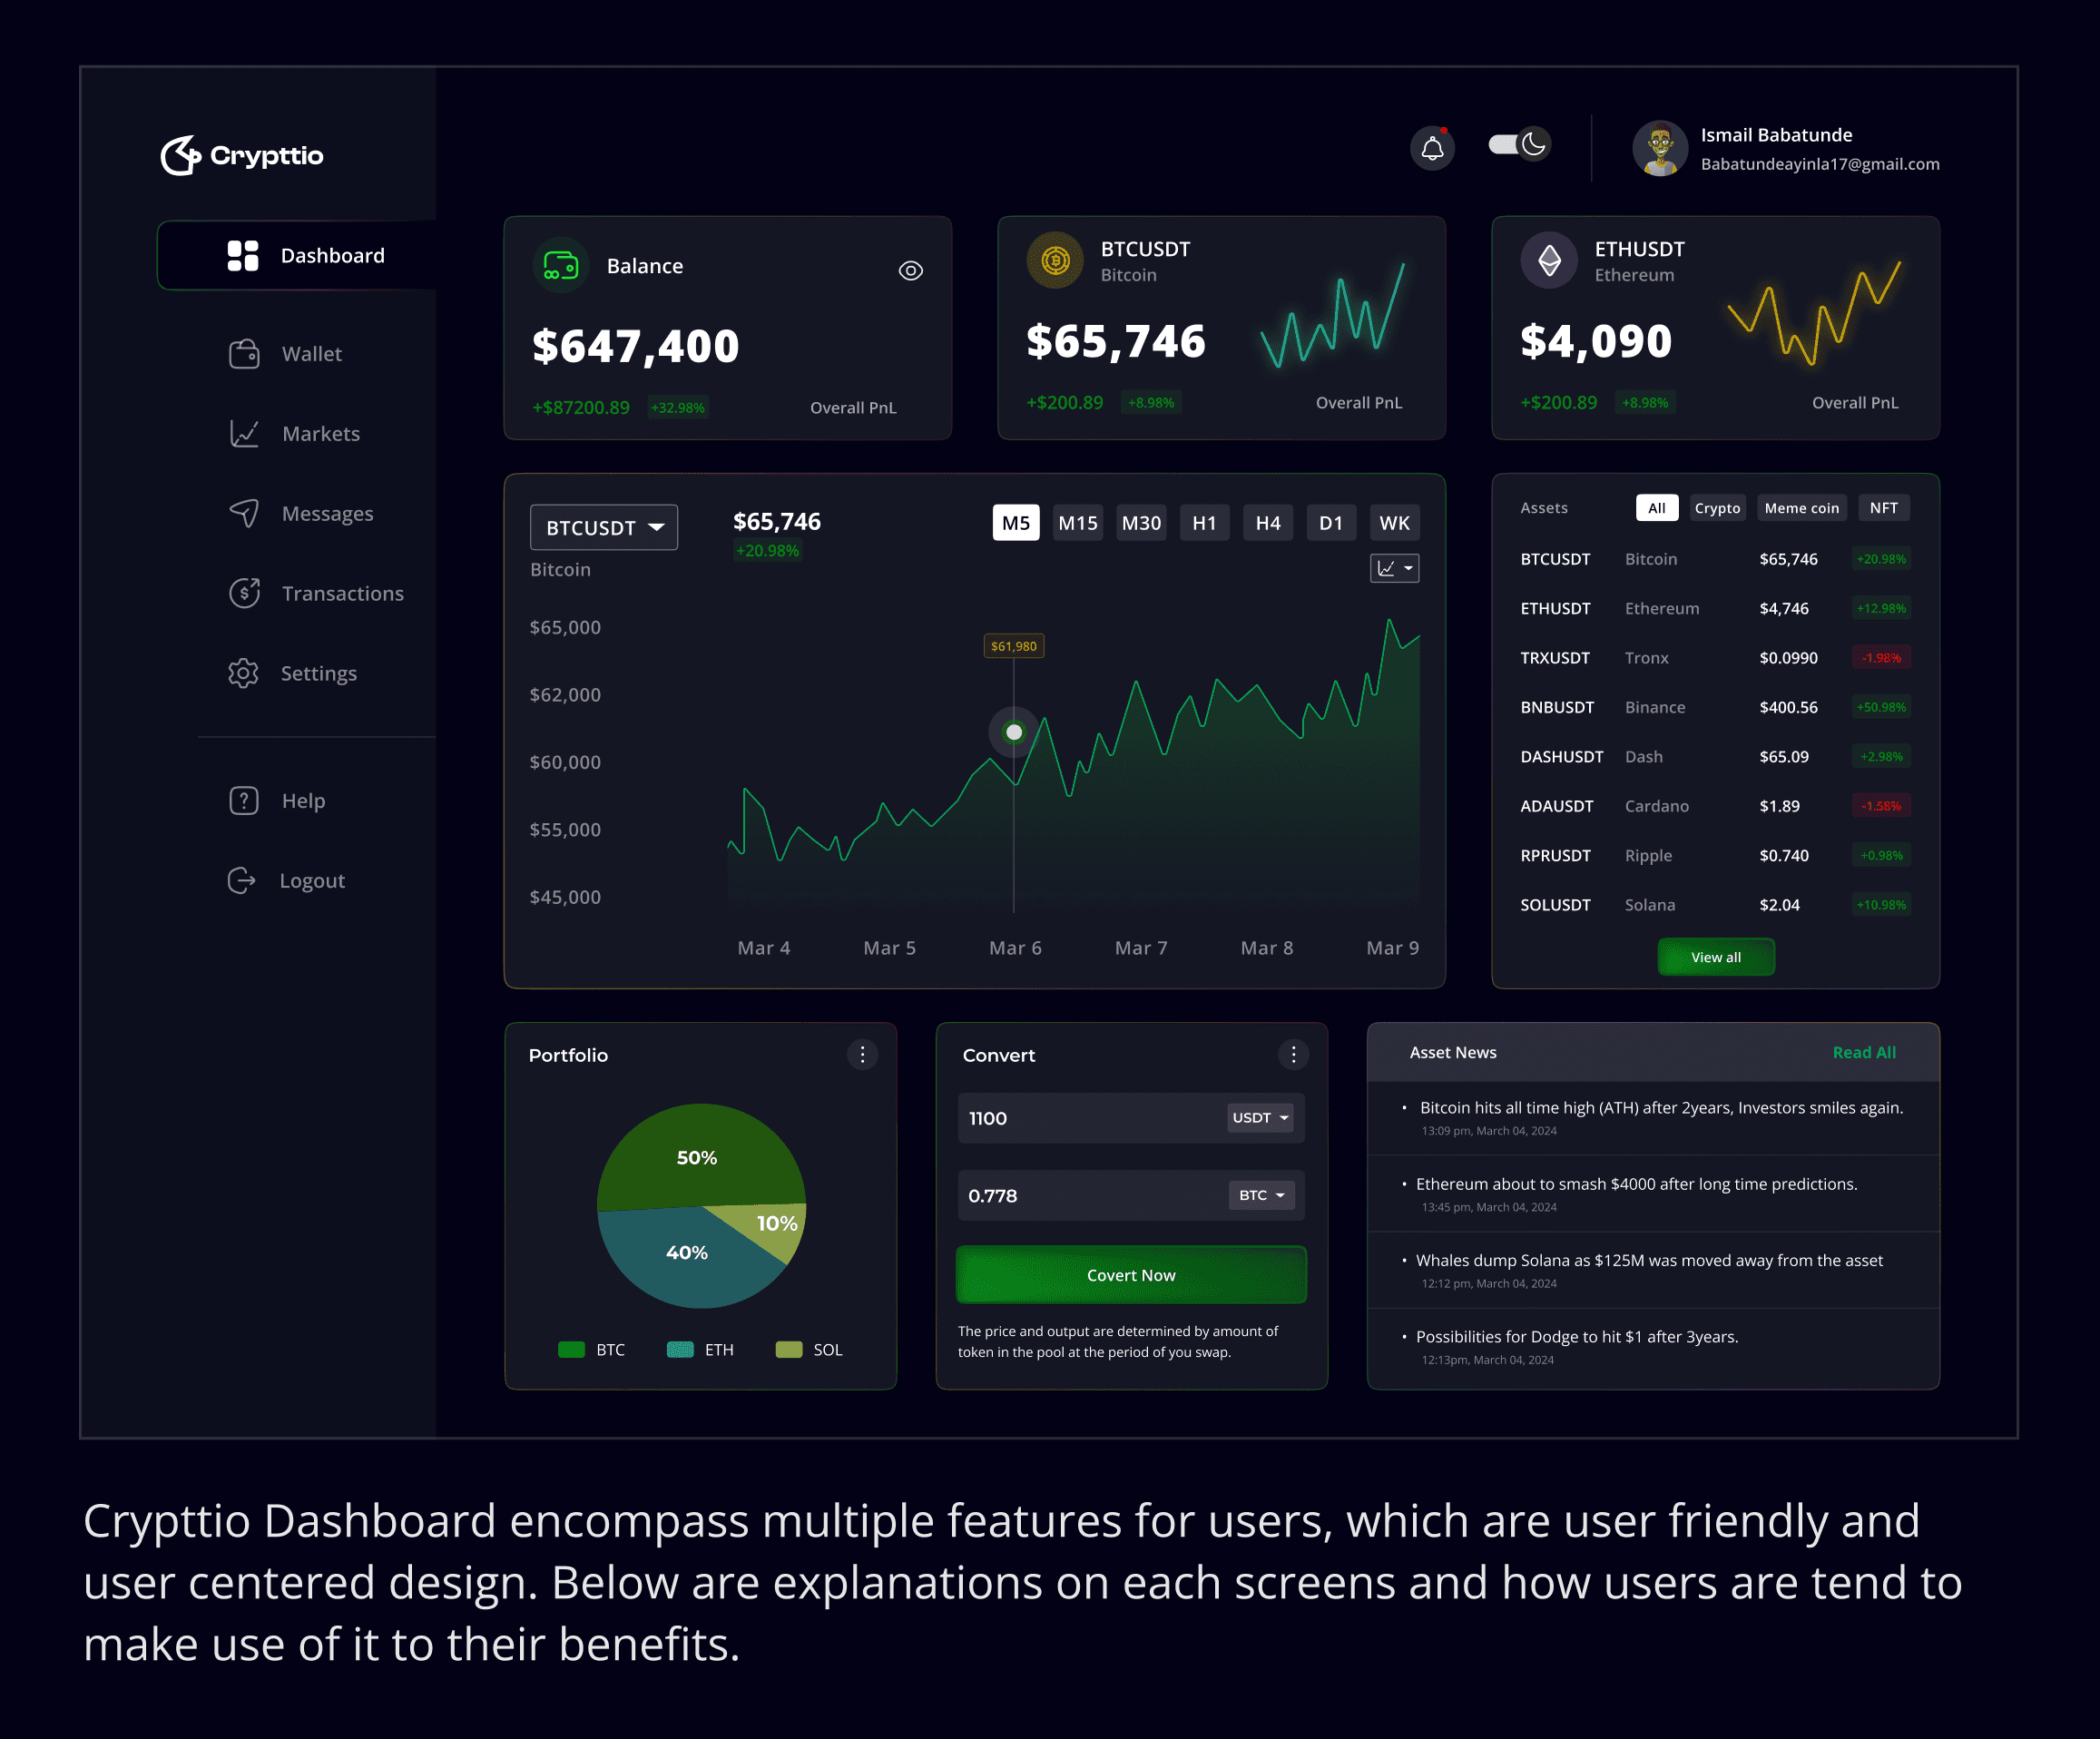Image resolution: width=2100 pixels, height=1739 pixels.
Task: Open the Markets chart icon in sidebar
Action: [x=244, y=434]
